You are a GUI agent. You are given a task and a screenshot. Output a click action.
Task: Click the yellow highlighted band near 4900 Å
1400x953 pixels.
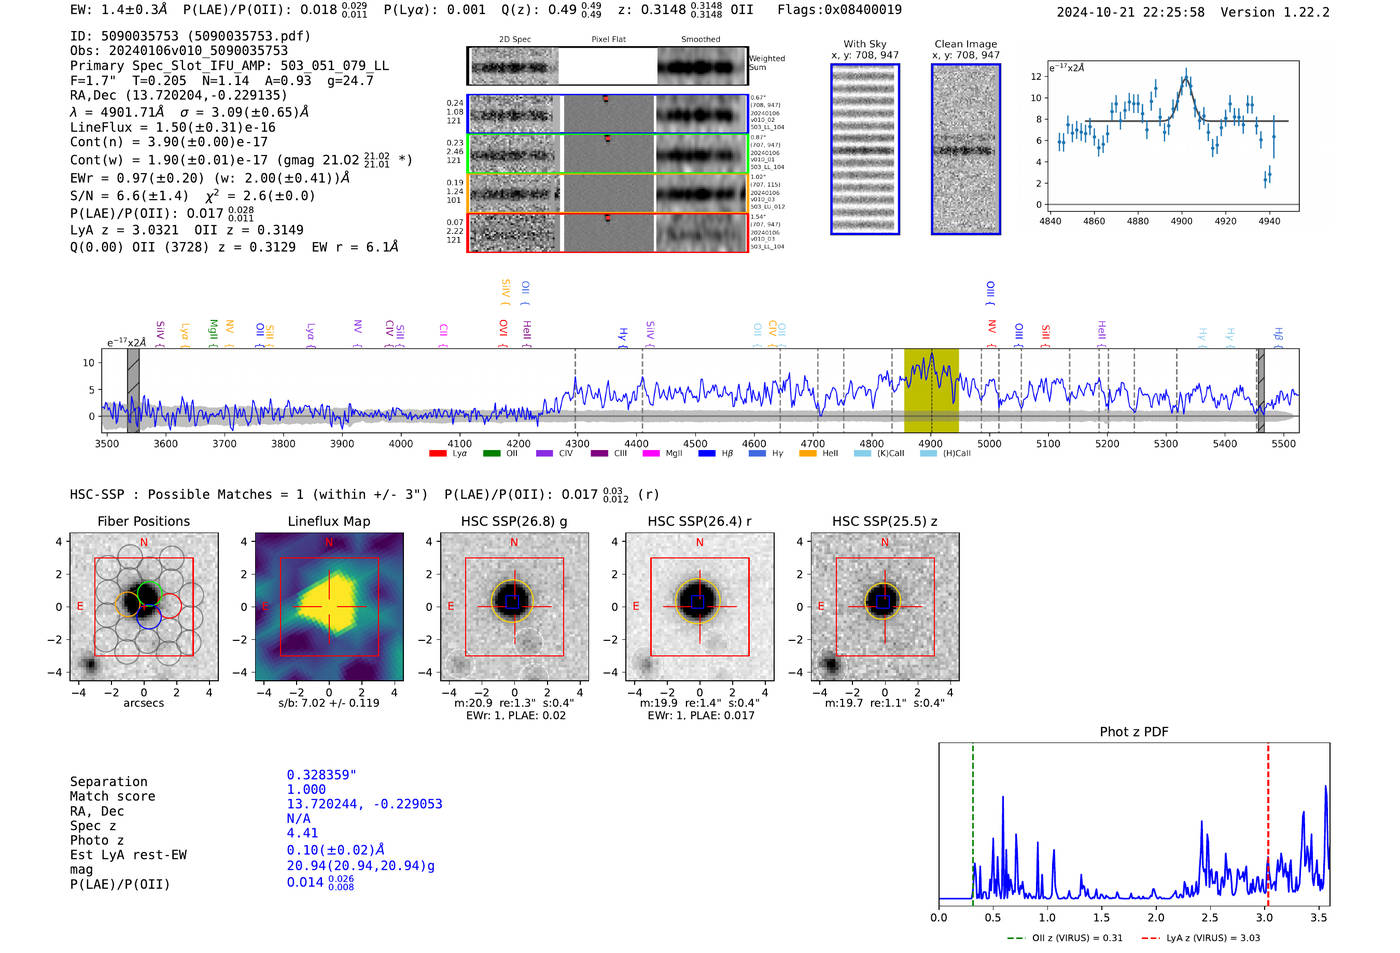point(931,391)
